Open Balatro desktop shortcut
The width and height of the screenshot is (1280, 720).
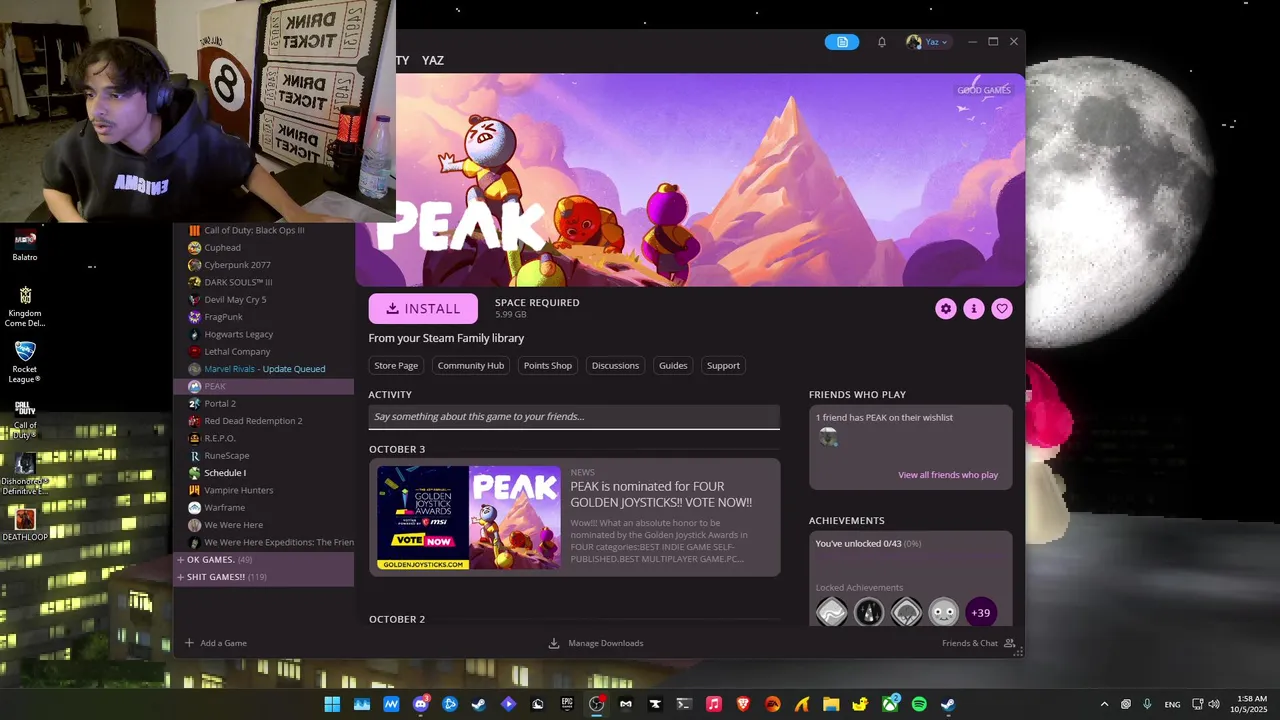click(x=25, y=245)
